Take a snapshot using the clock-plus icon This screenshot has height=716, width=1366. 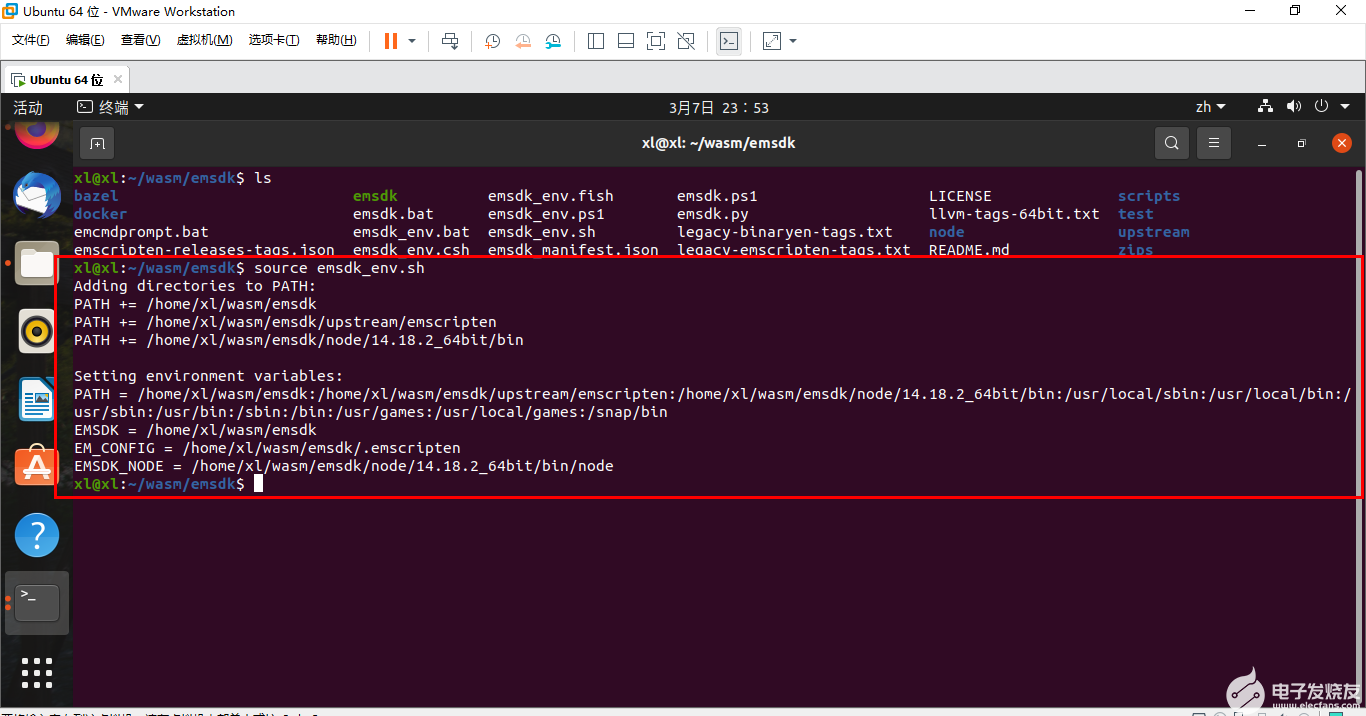(493, 41)
